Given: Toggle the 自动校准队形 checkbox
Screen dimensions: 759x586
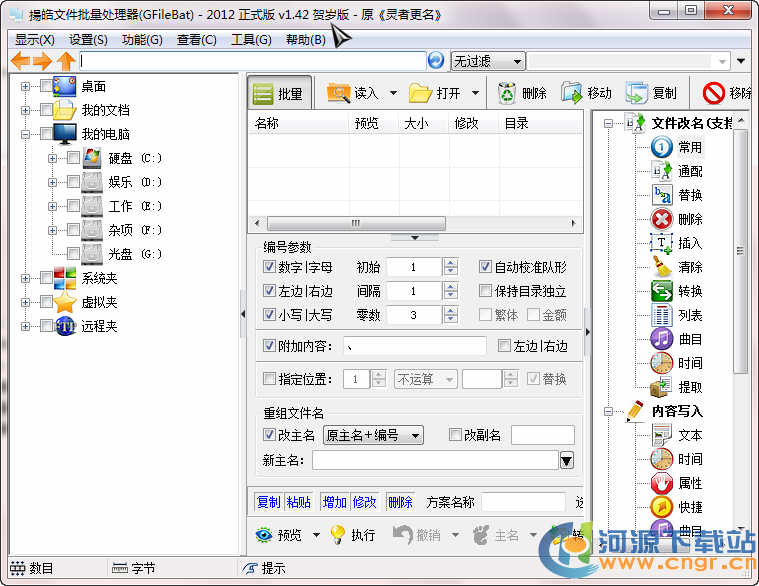Looking at the screenshot, I should click(486, 267).
